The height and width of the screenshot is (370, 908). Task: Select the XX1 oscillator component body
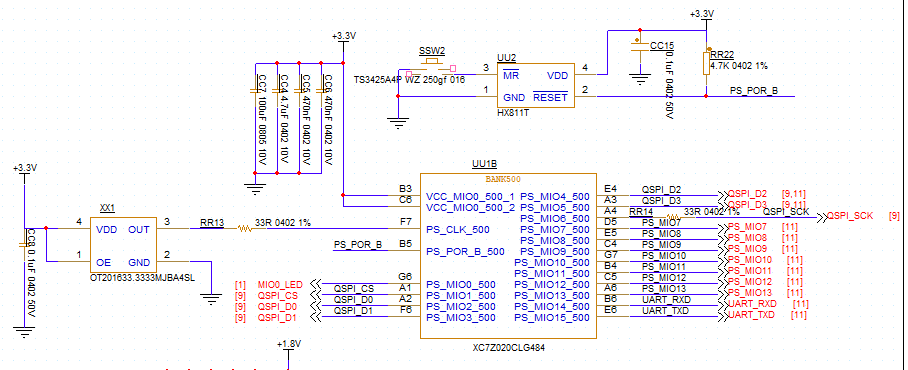coord(123,245)
